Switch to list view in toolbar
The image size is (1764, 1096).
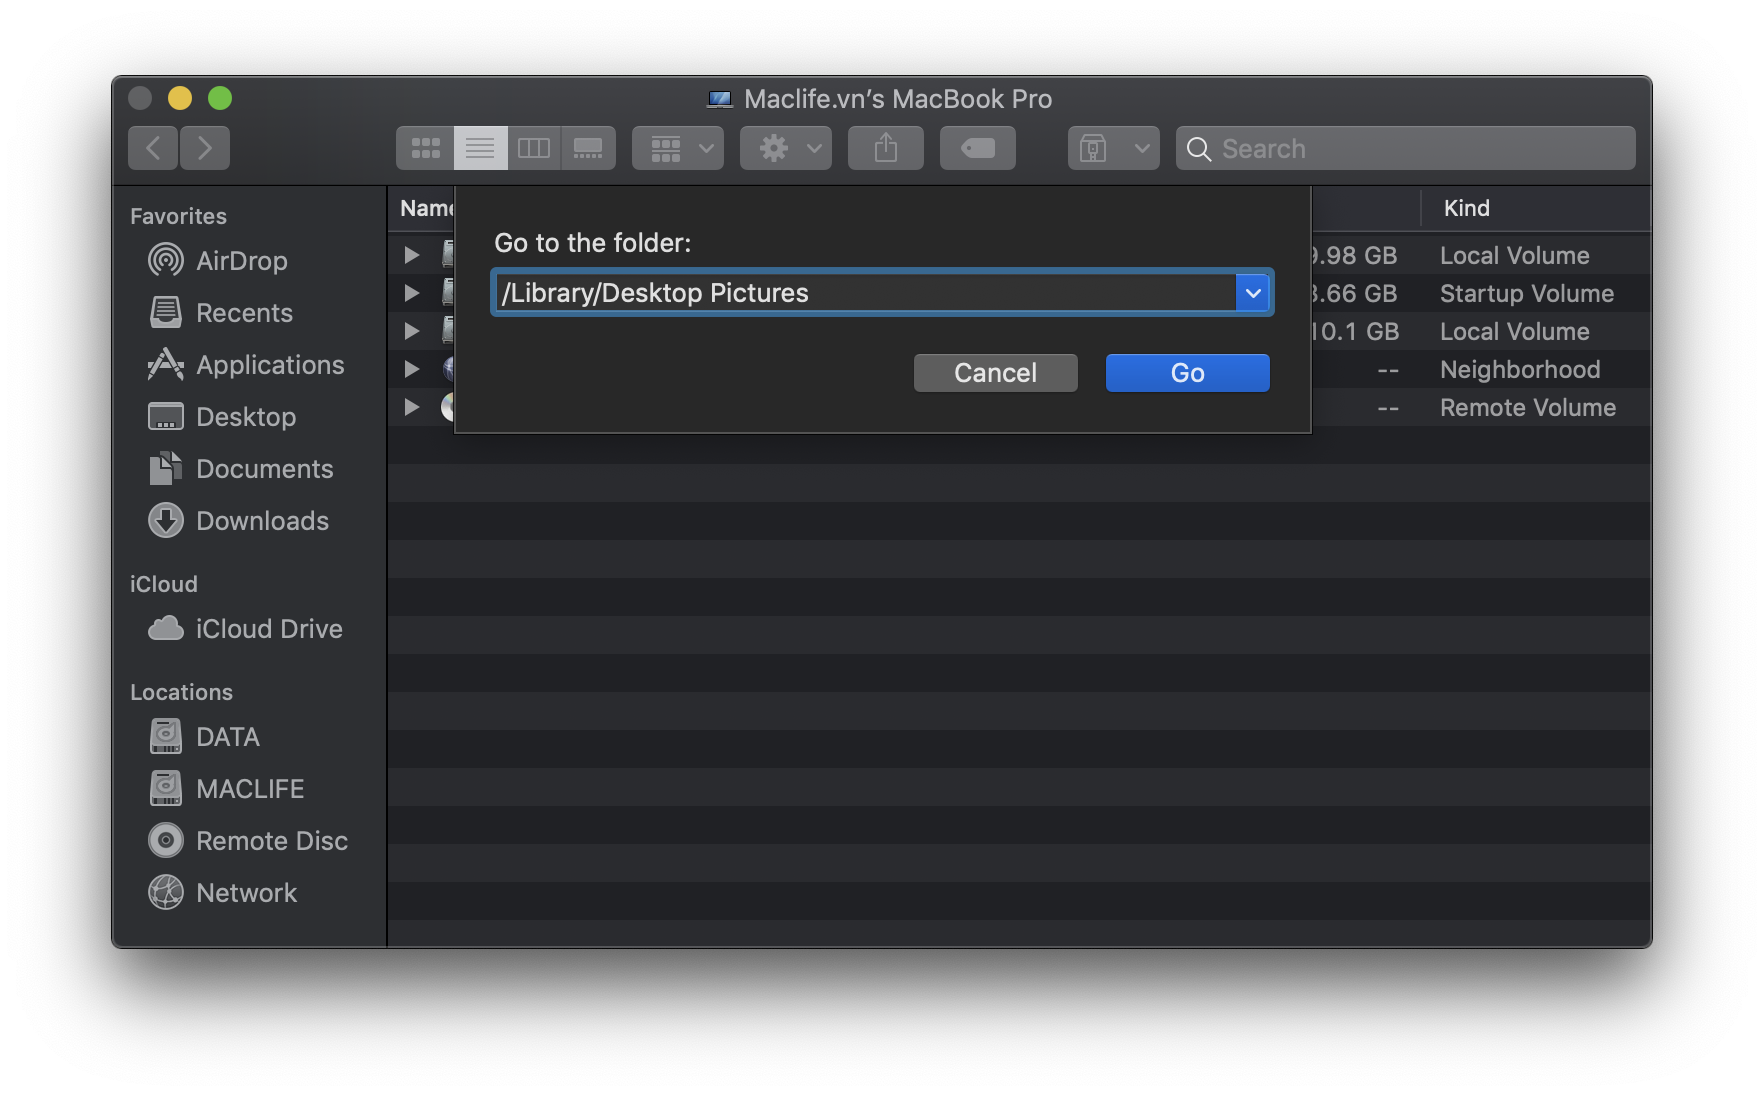pos(480,148)
